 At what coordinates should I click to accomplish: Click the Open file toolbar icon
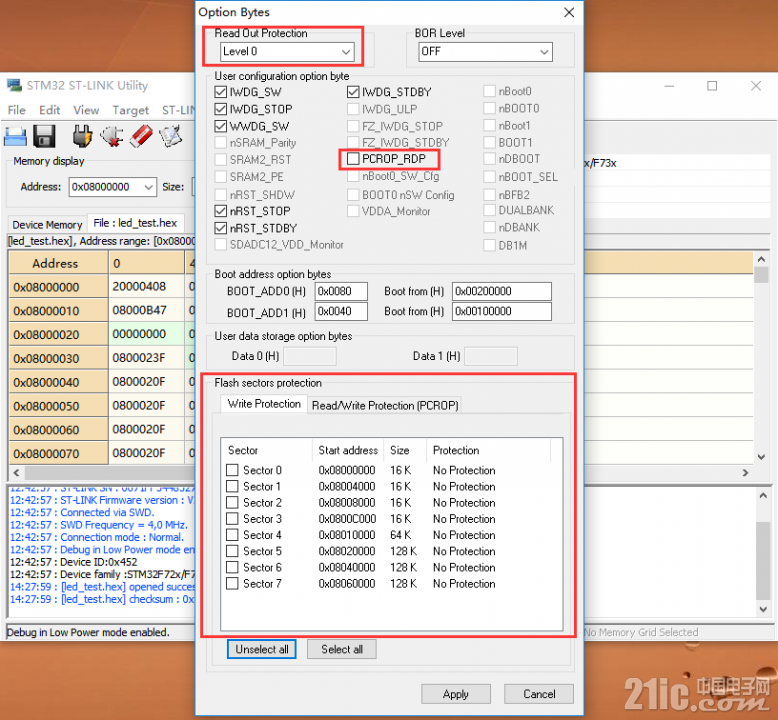pos(15,136)
